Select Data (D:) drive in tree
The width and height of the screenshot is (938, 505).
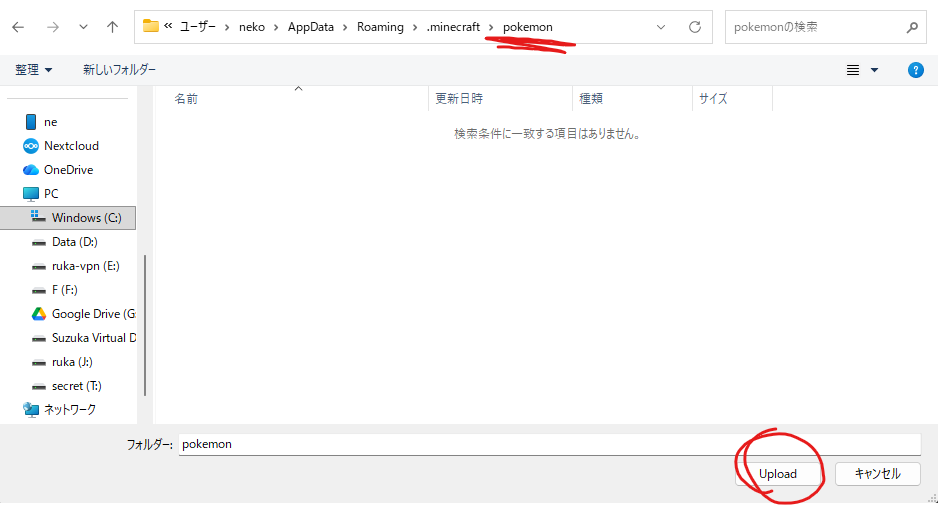74,242
